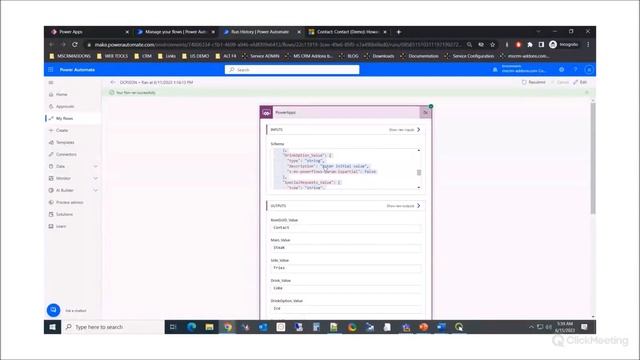Open the Documentation bookmark
Viewport: 640px width, 360px height.
click(x=419, y=56)
